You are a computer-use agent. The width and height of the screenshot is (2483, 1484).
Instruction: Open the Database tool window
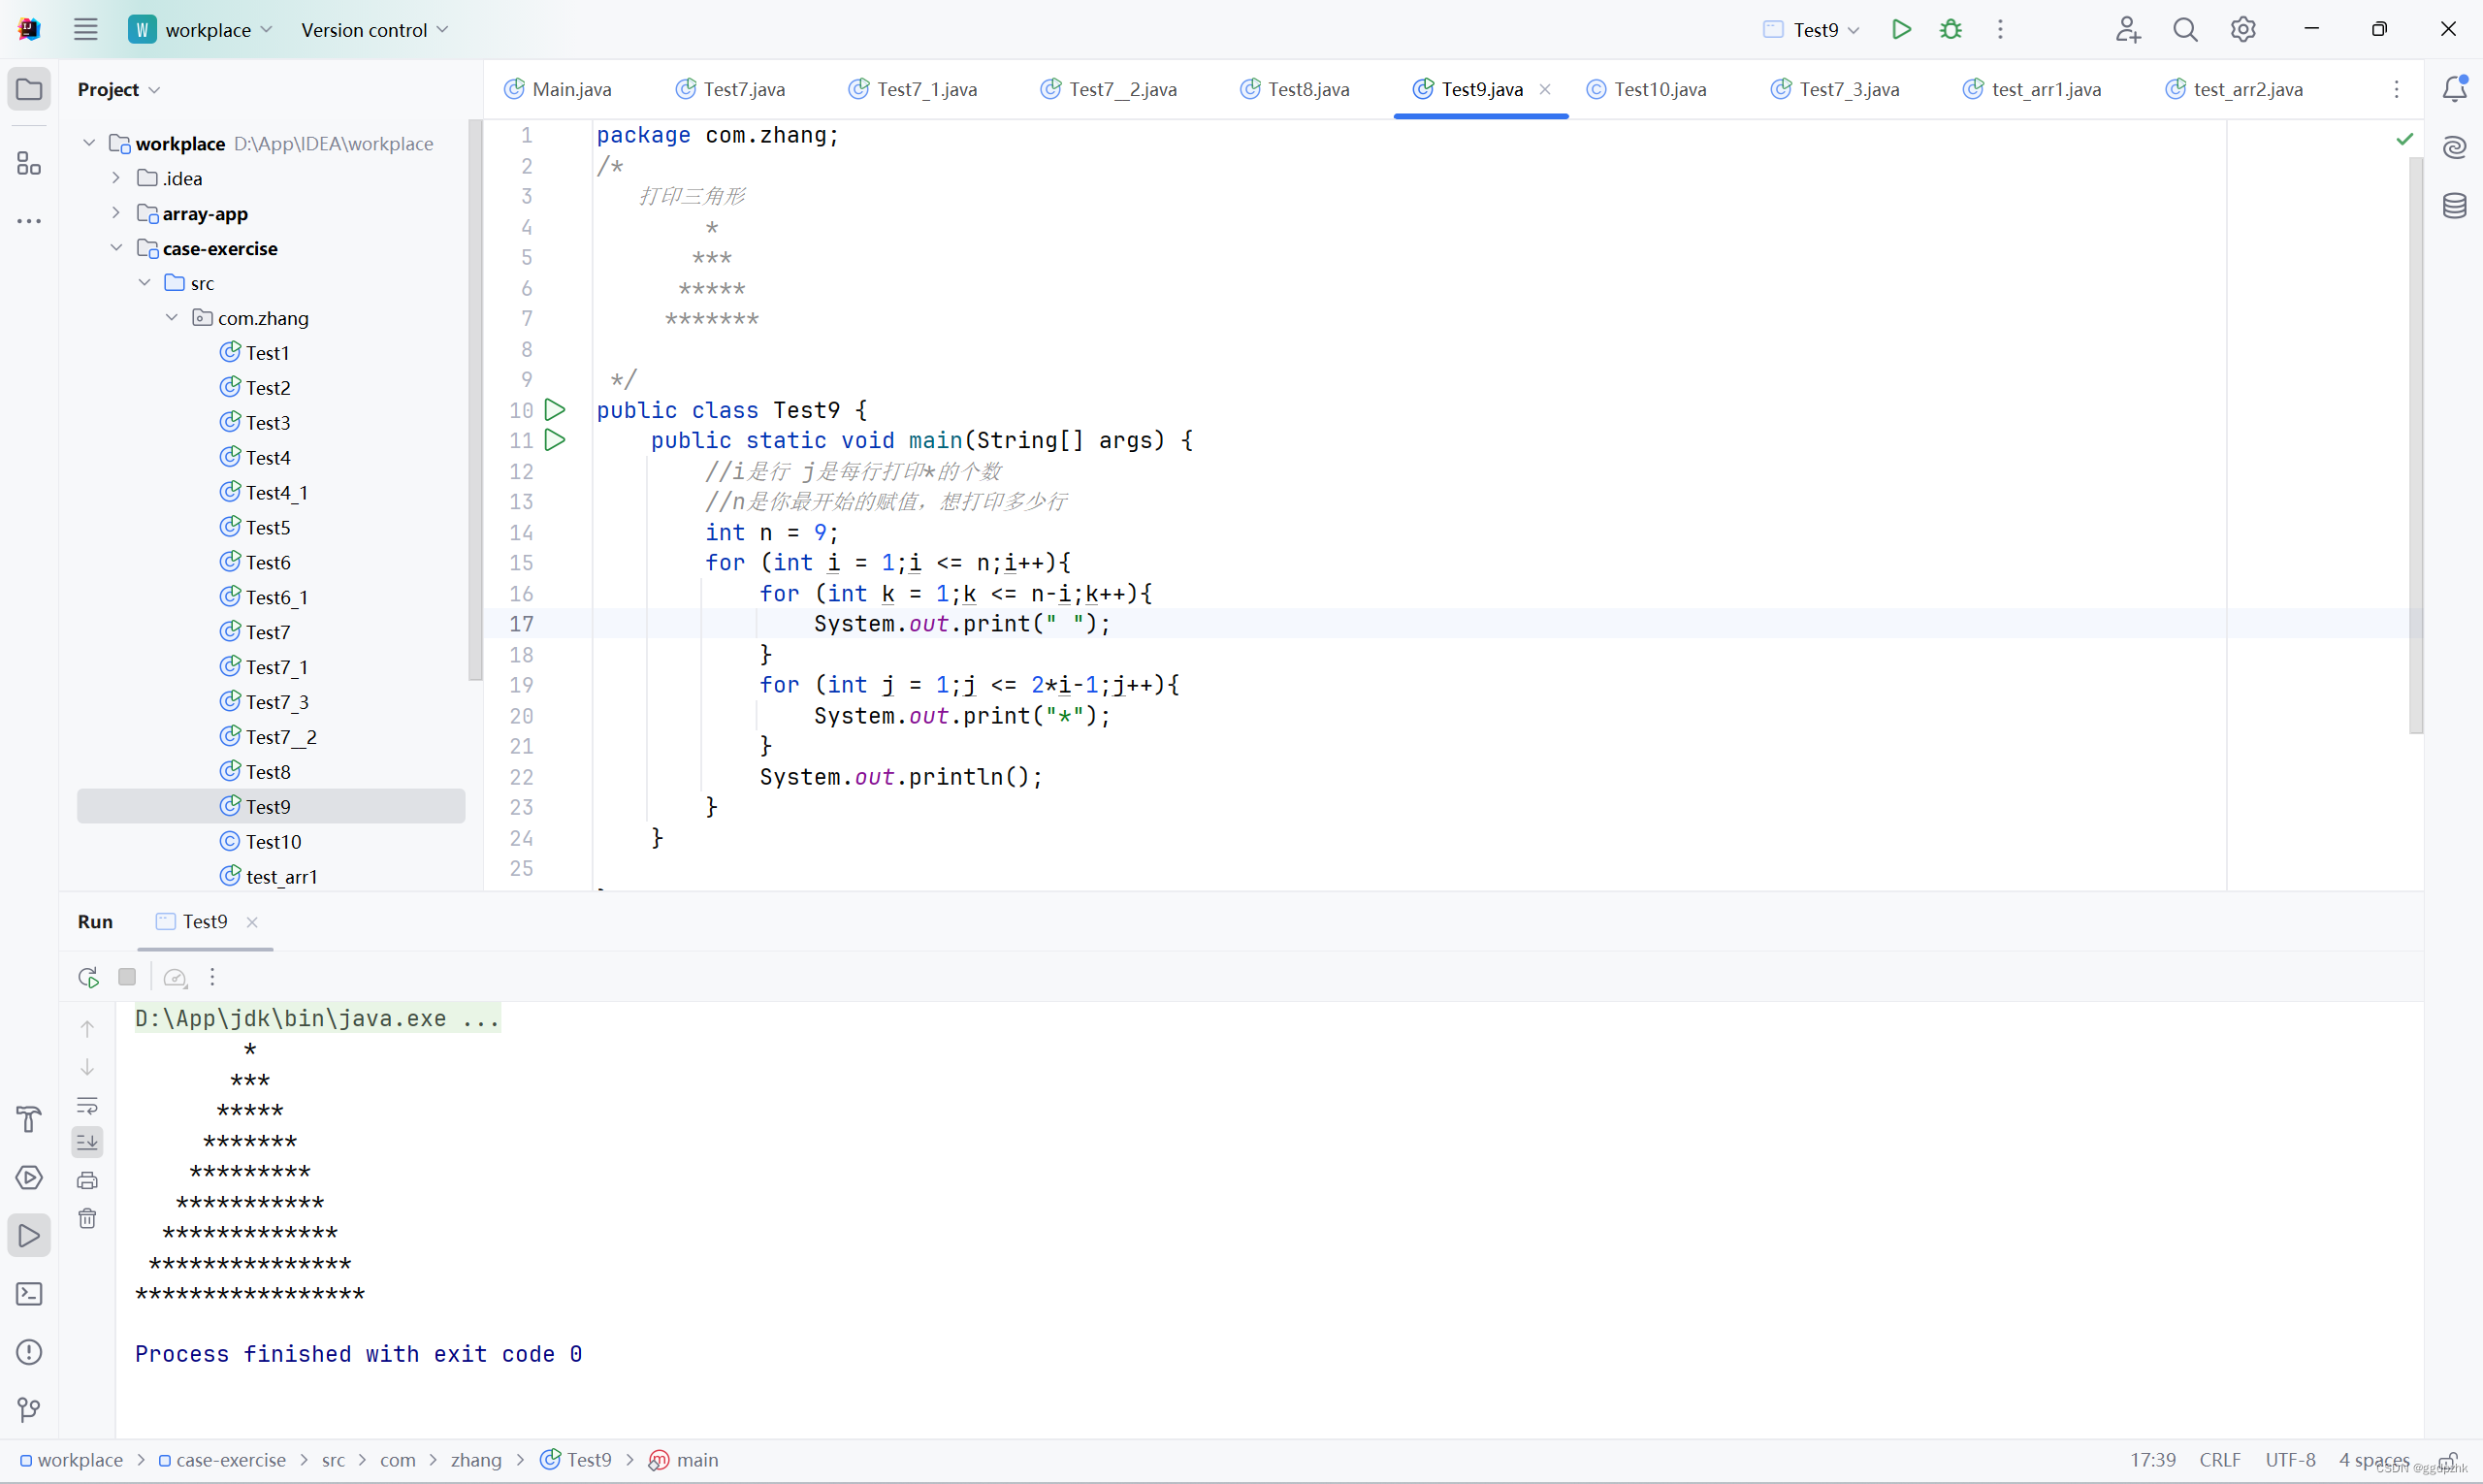(x=2455, y=206)
